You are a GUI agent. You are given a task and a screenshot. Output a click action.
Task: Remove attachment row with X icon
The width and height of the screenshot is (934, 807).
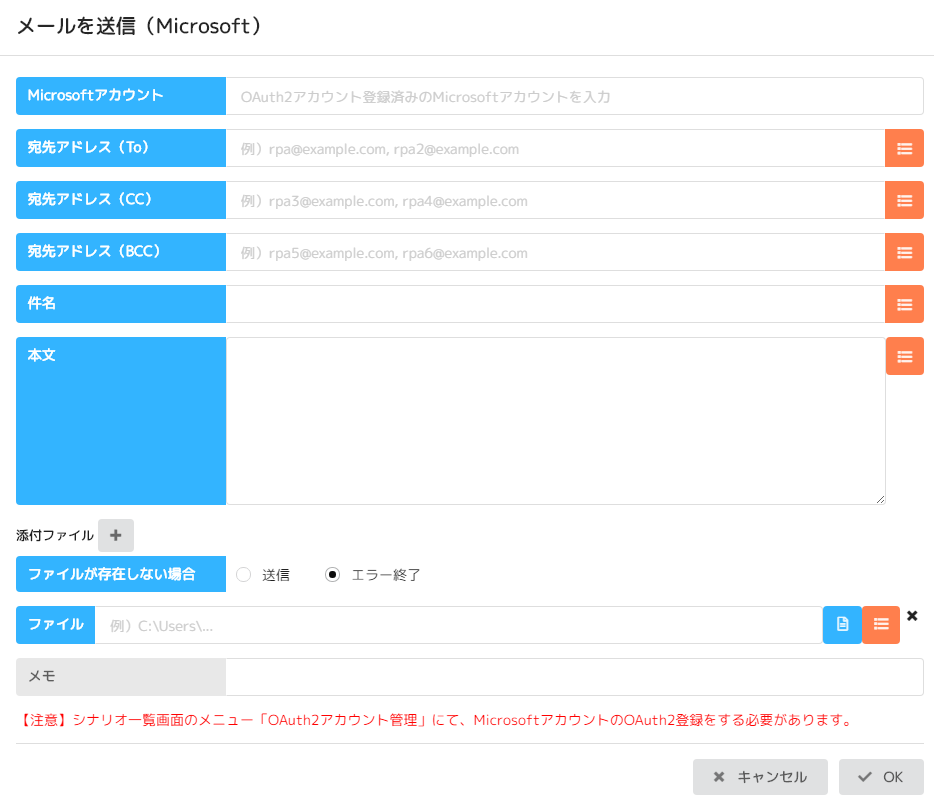click(x=912, y=616)
